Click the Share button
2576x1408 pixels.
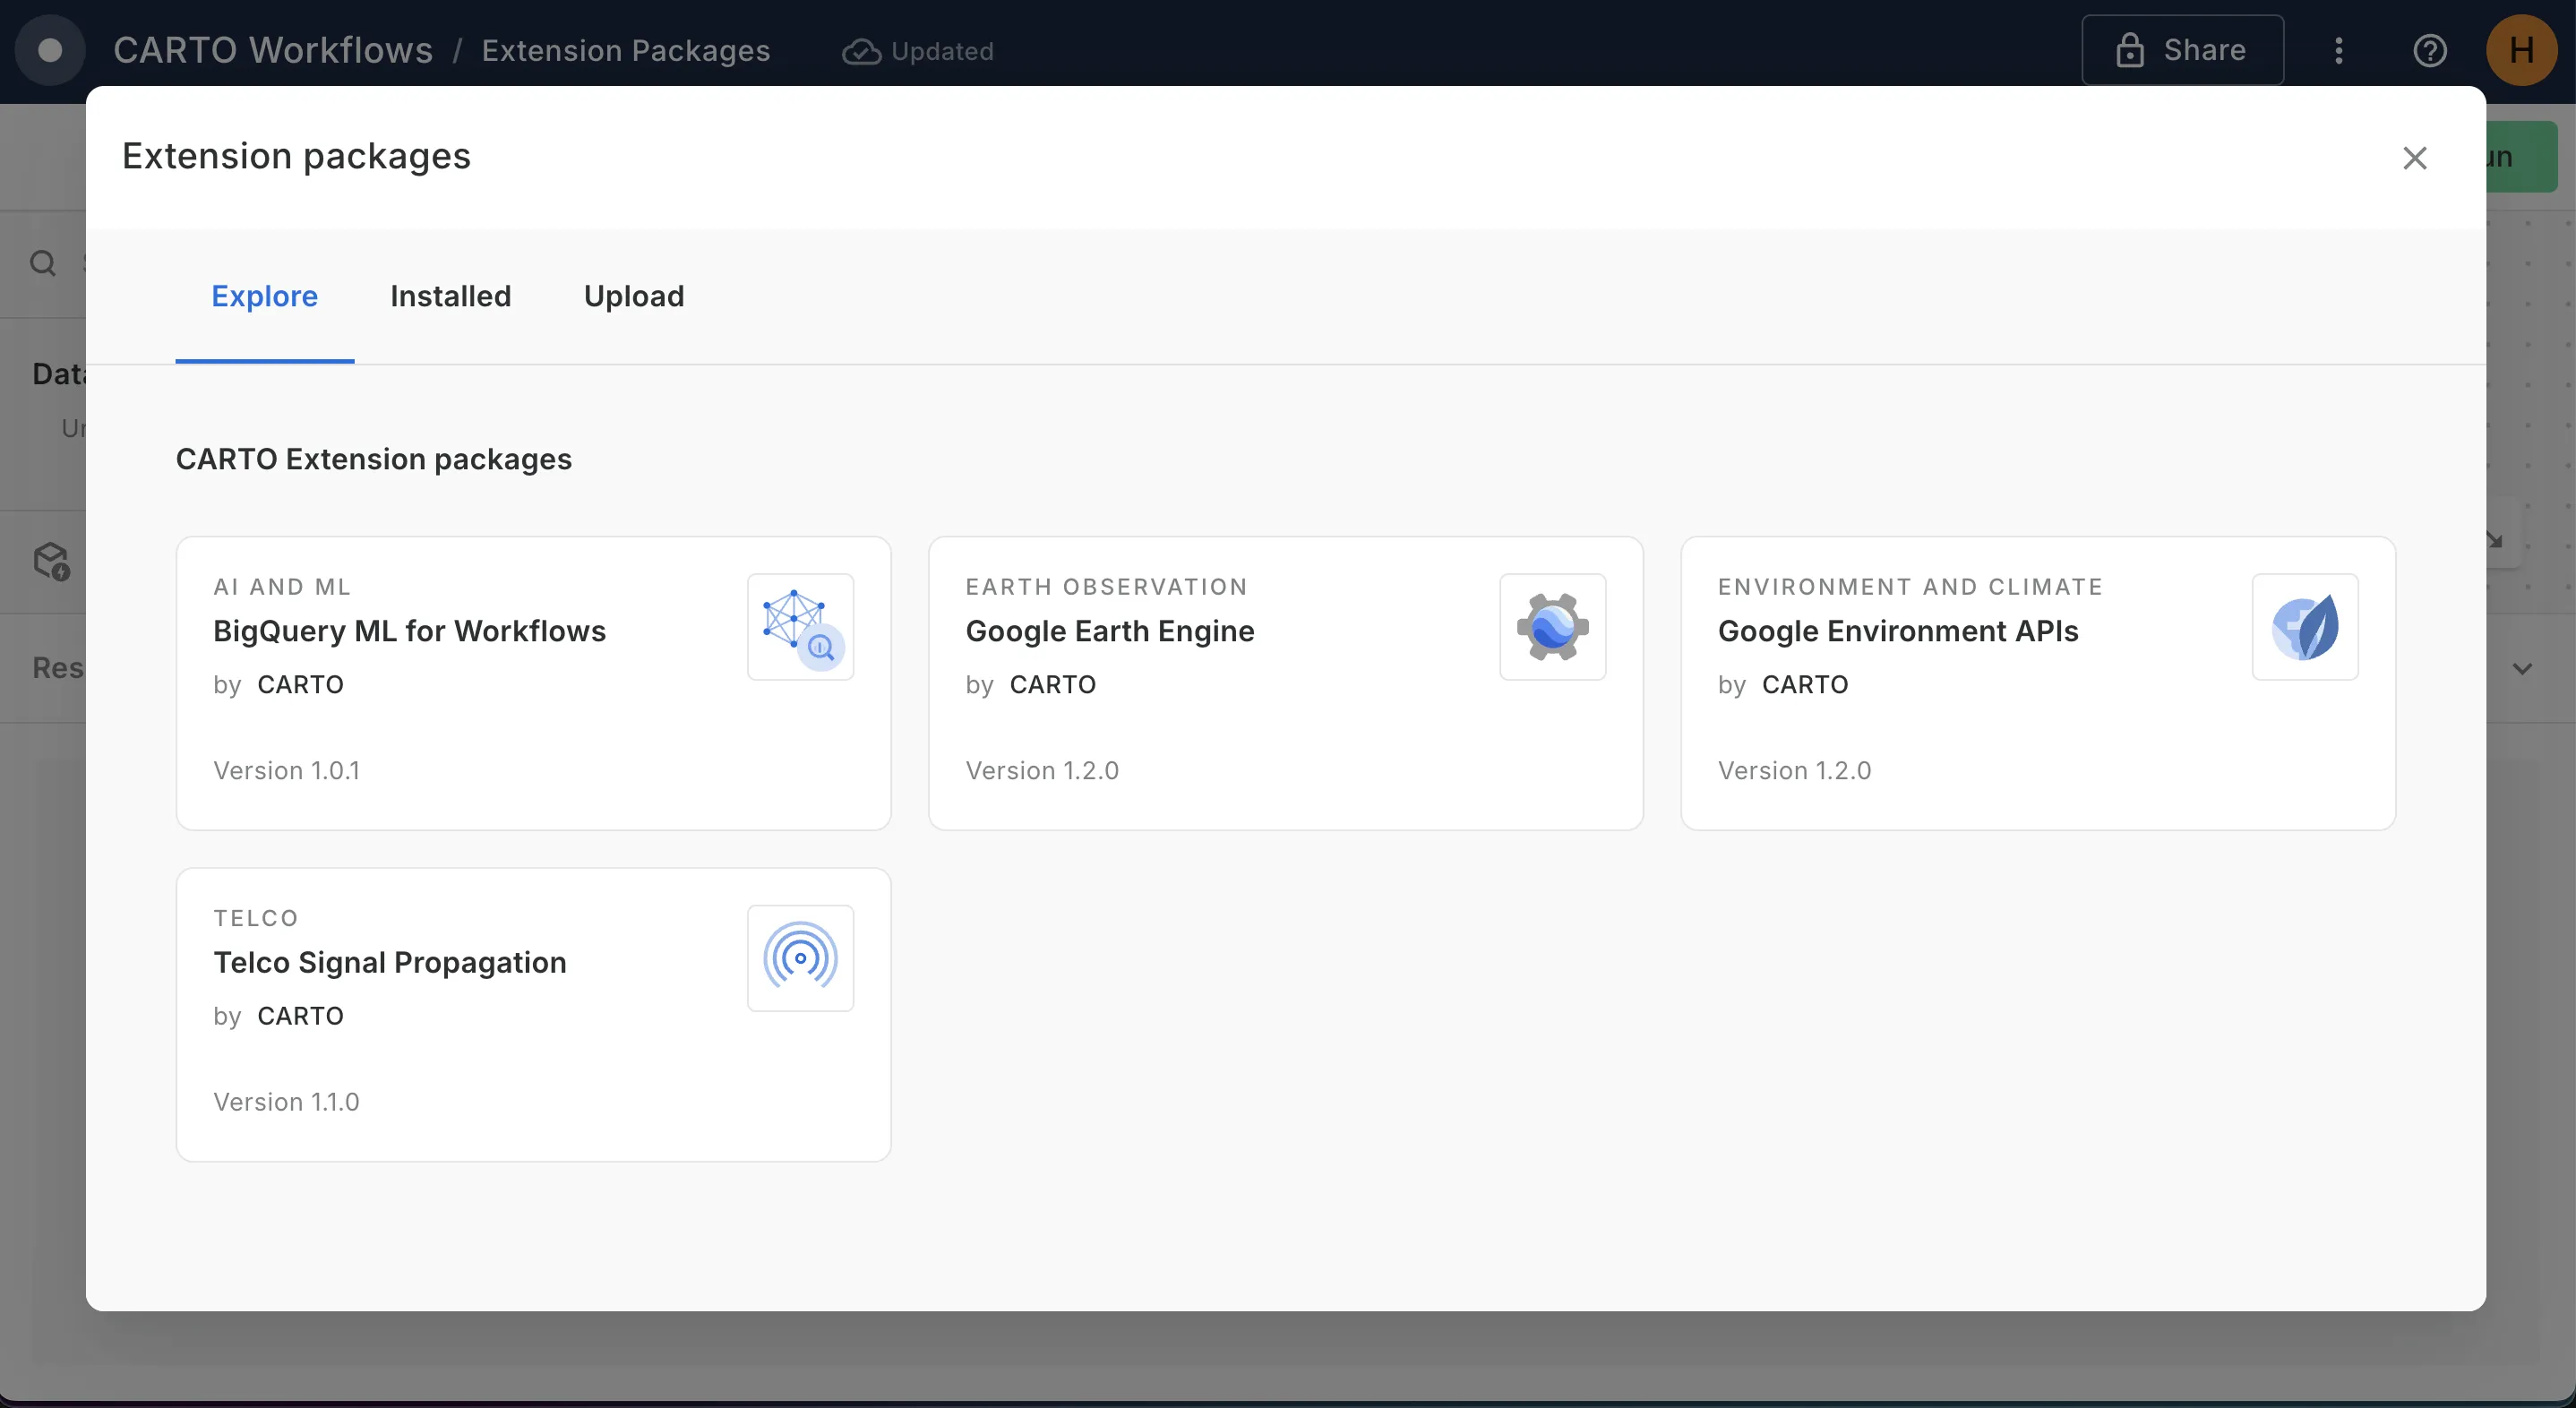tap(2182, 49)
